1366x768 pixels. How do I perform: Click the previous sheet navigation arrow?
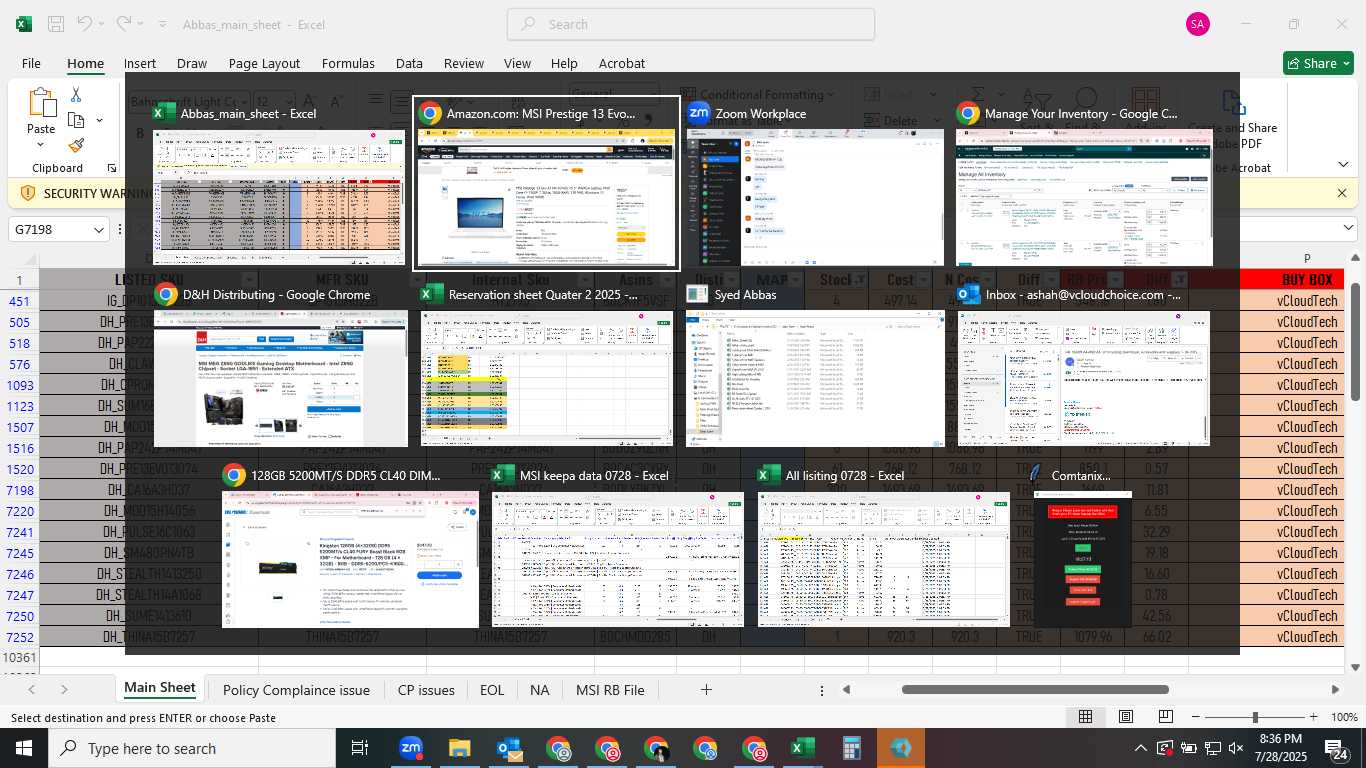32,689
